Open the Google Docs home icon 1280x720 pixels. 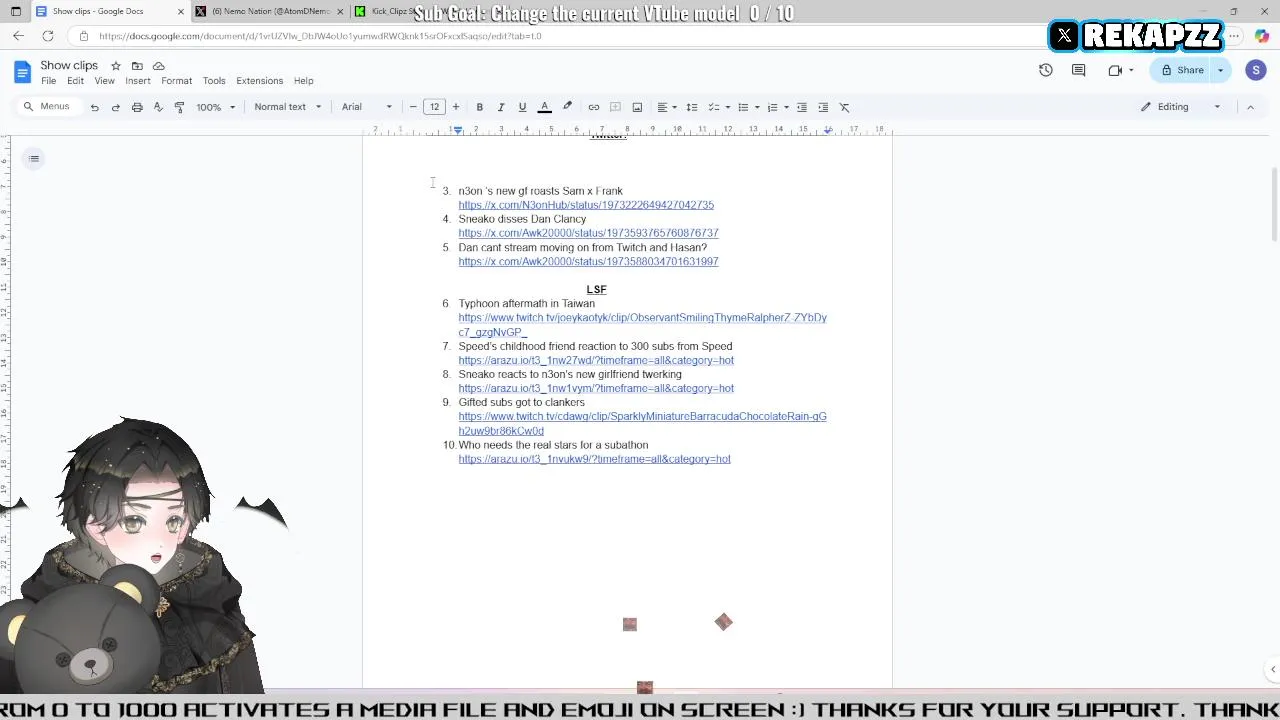click(22, 71)
